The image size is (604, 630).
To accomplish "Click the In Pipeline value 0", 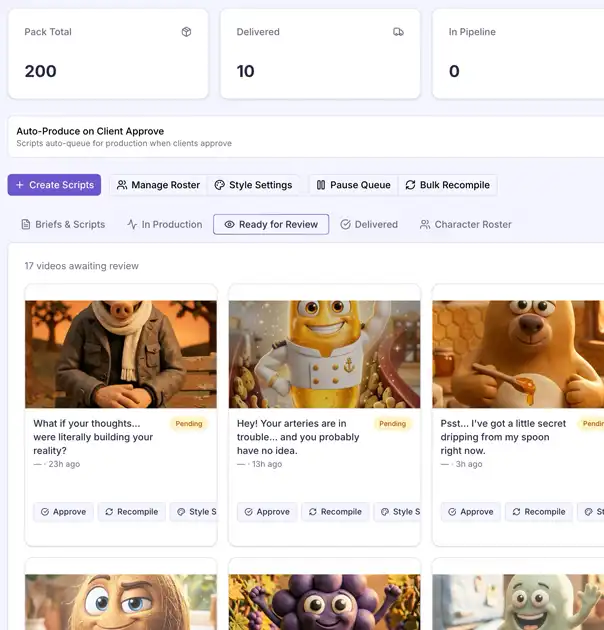I will (454, 71).
